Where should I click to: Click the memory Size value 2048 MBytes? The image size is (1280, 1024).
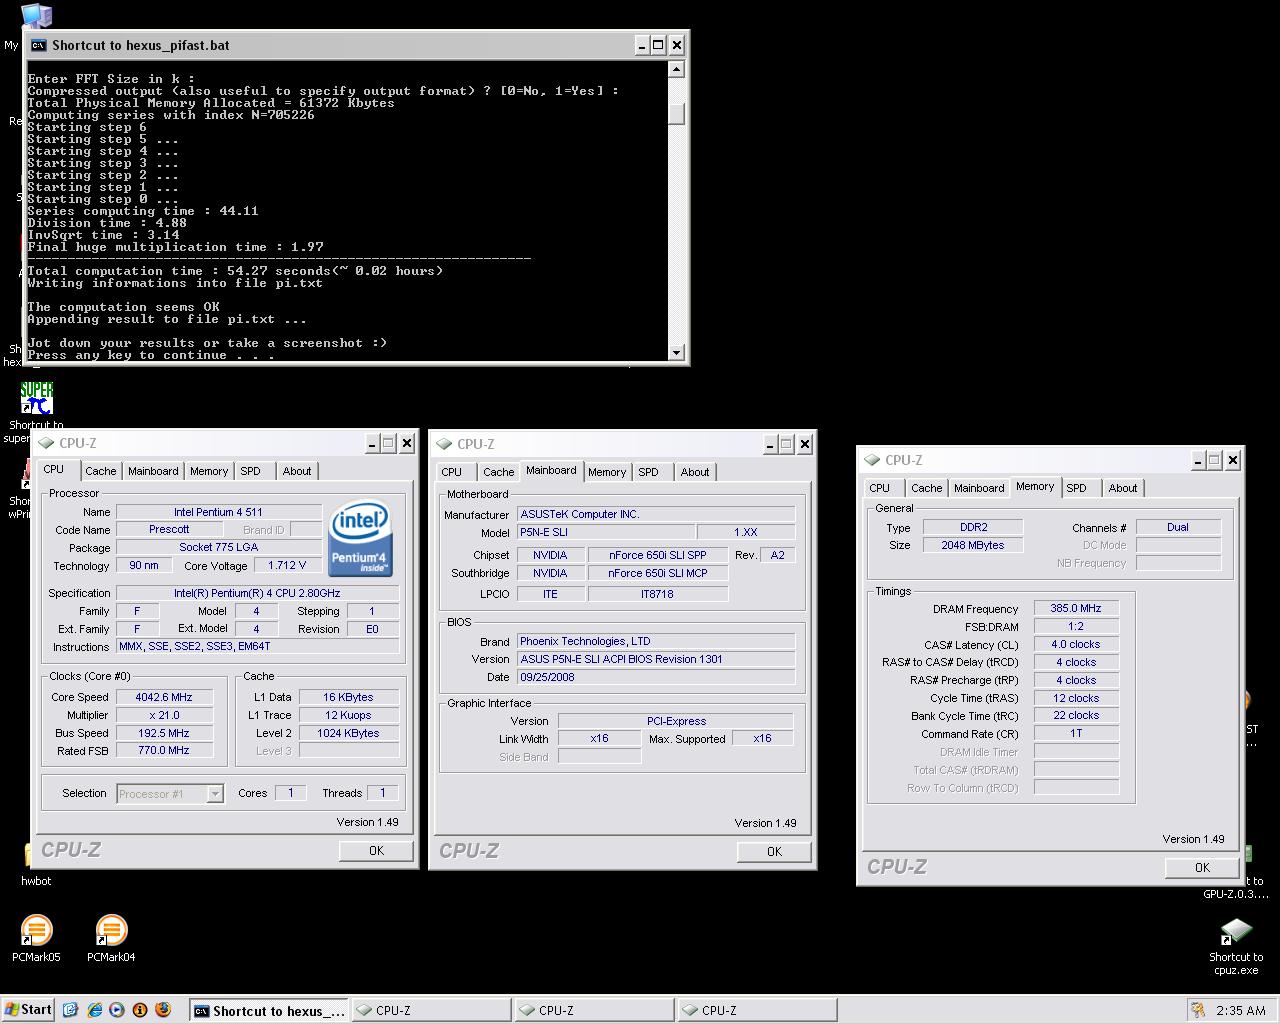point(972,545)
